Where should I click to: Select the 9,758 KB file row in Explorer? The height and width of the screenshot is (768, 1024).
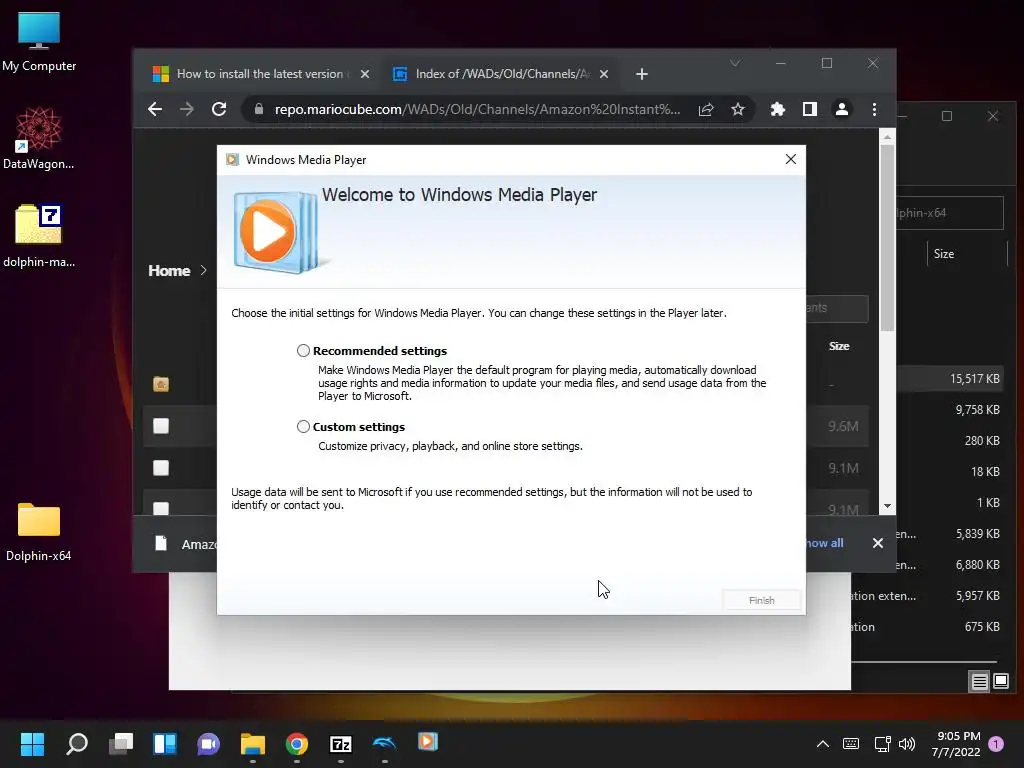pyautogui.click(x=950, y=409)
